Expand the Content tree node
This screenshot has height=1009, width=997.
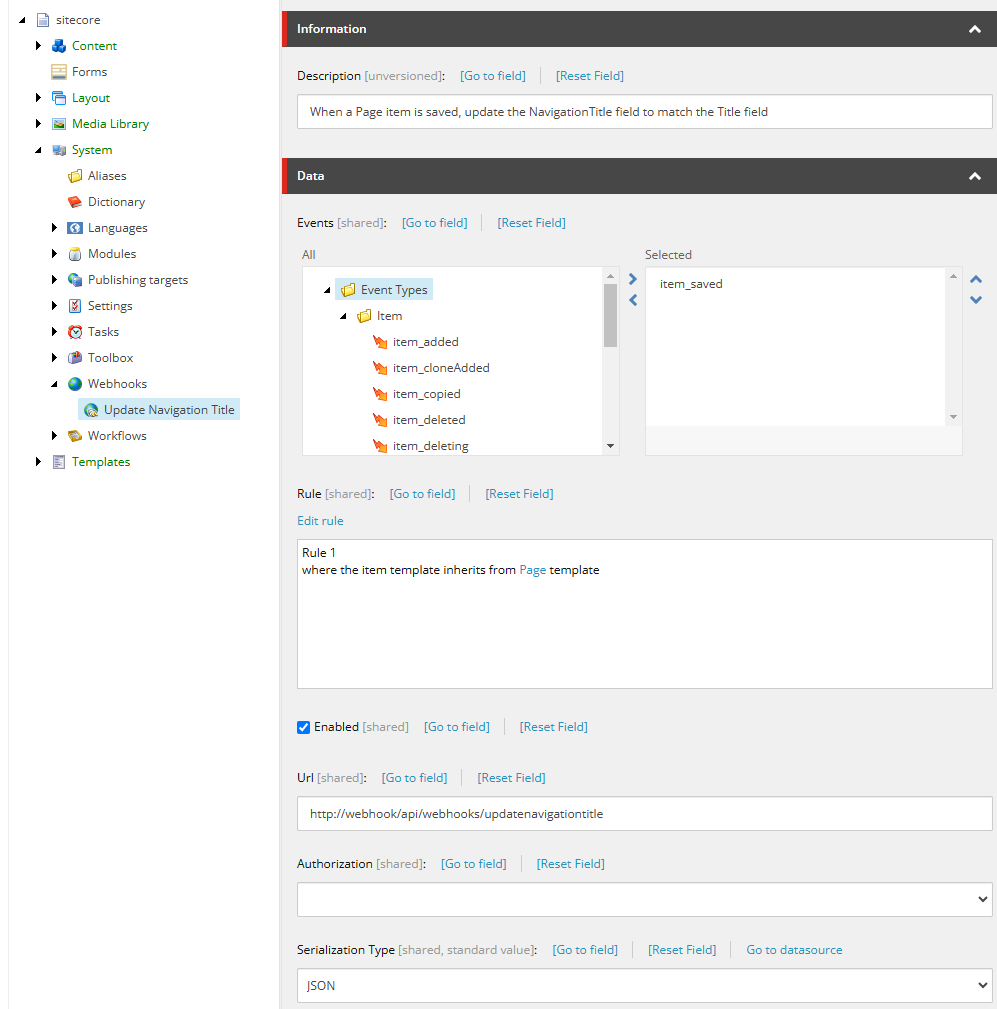[x=39, y=46]
